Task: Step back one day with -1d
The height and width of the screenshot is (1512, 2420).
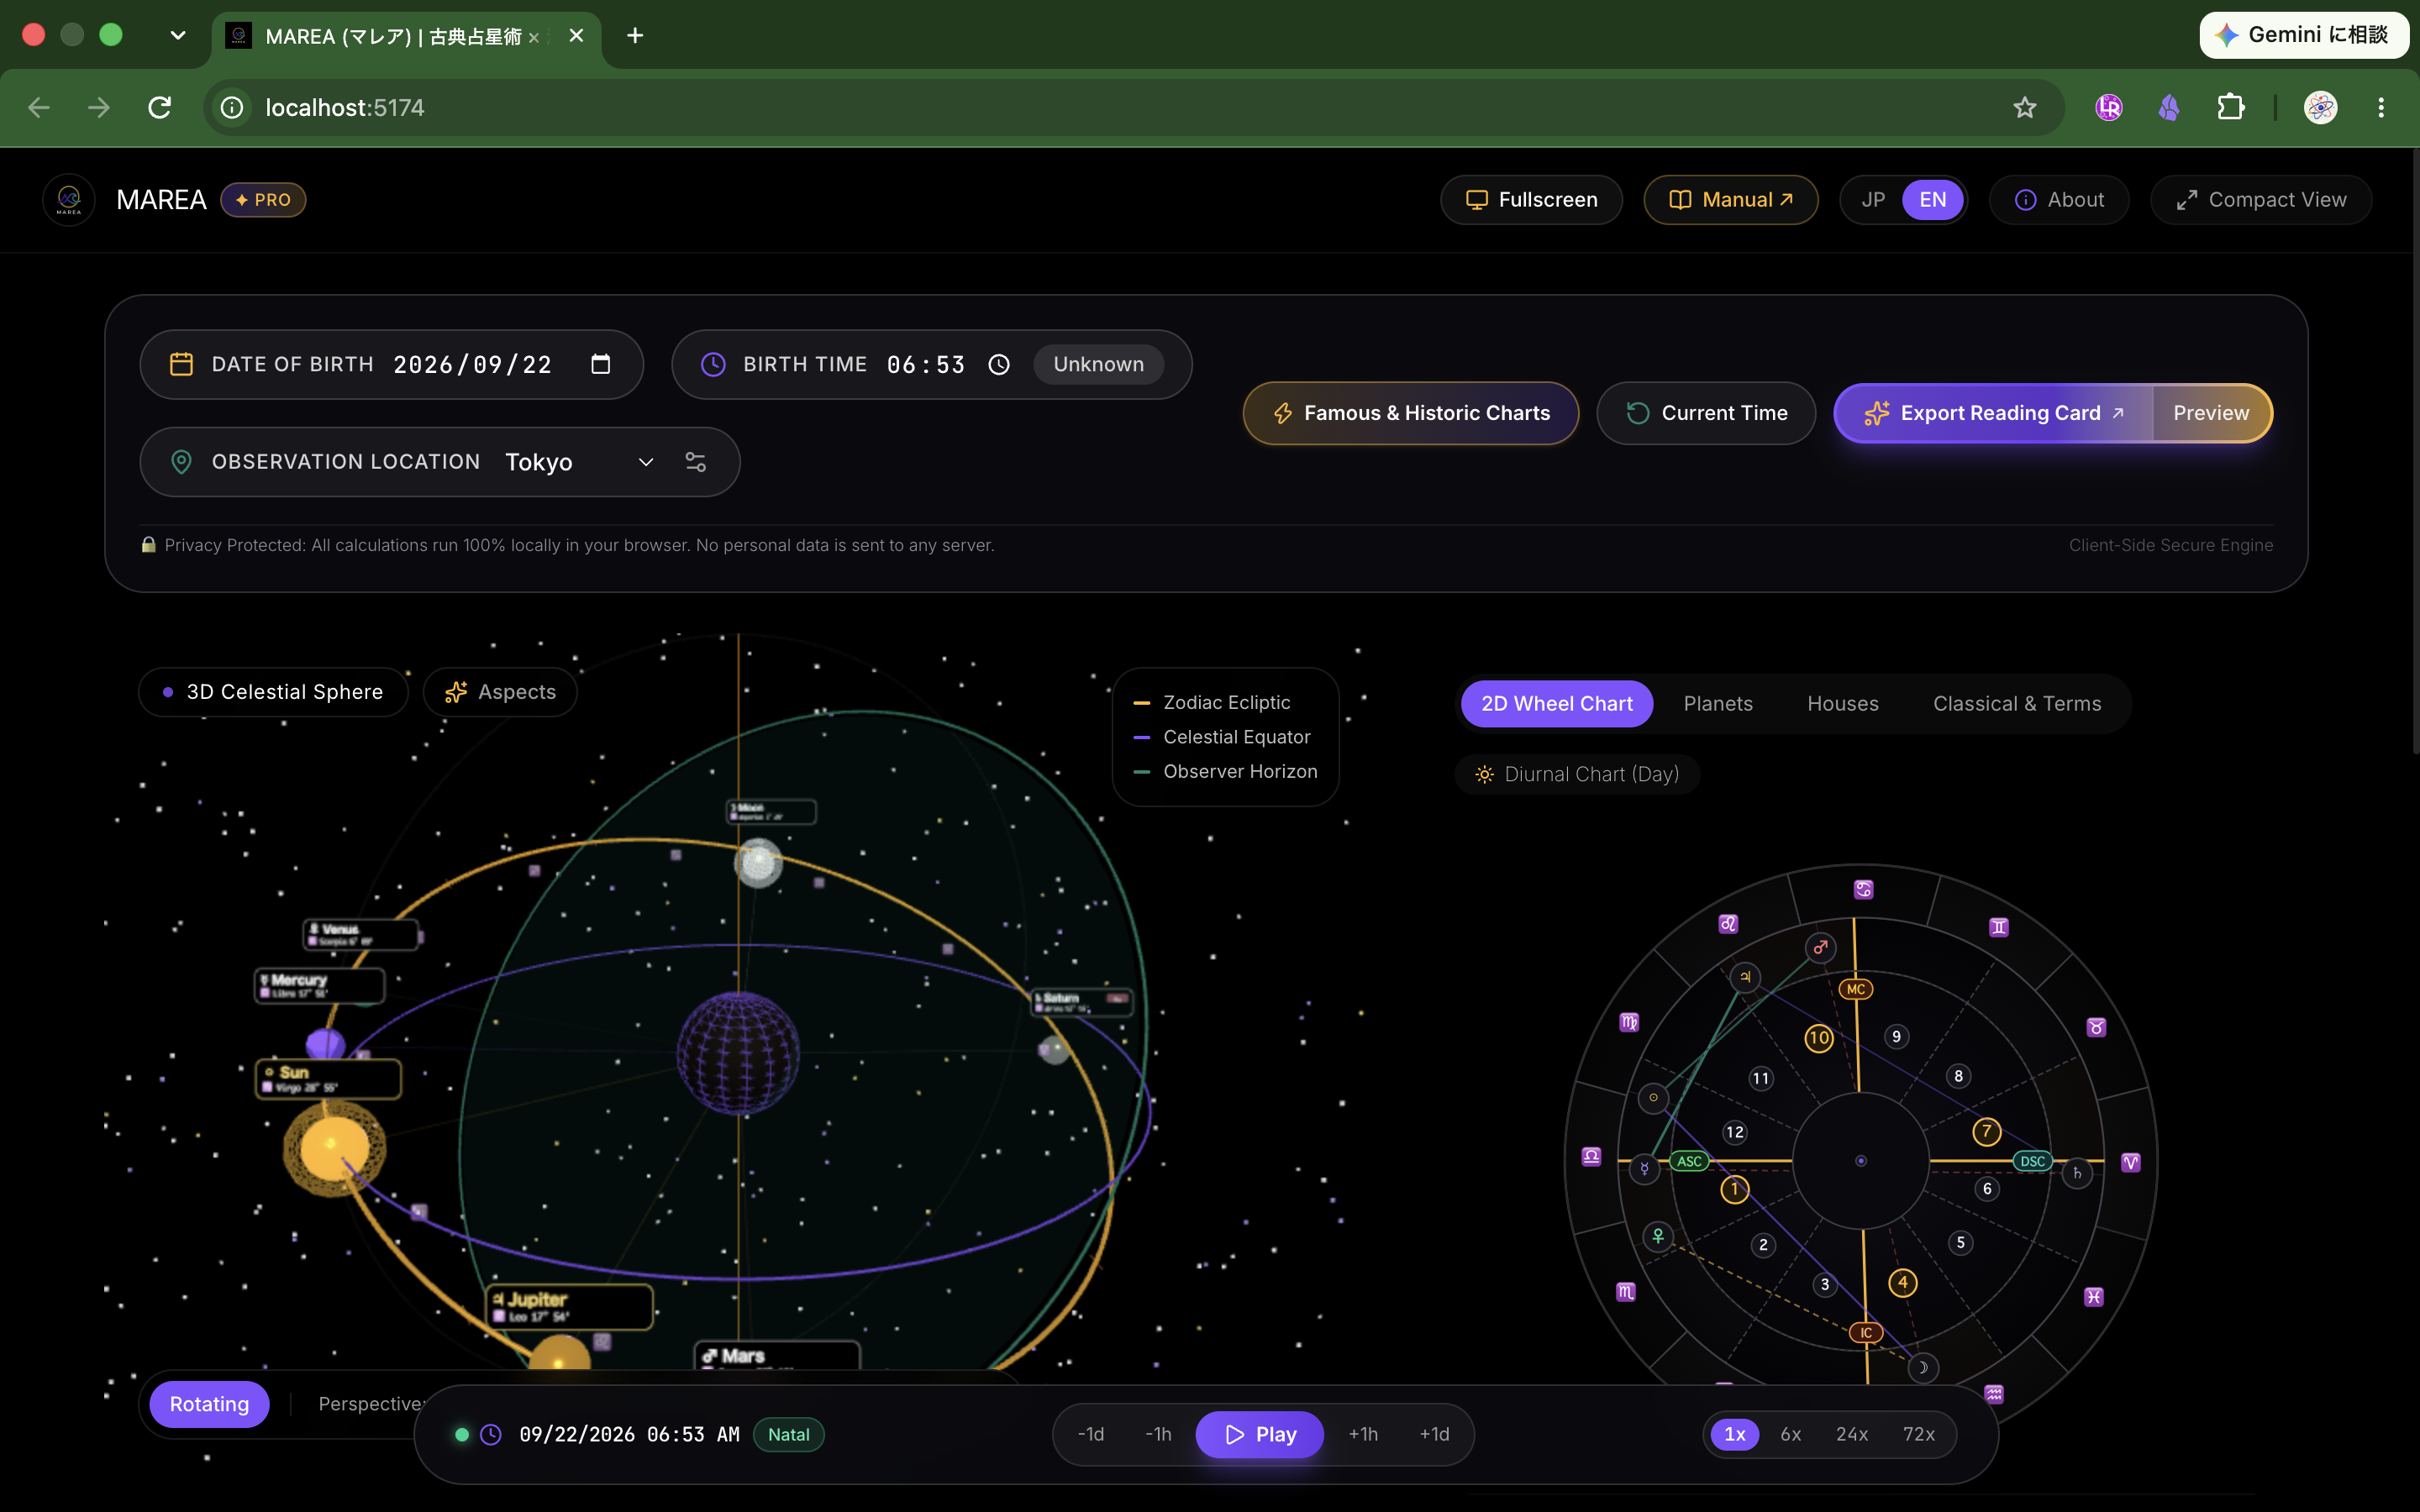Action: [1091, 1434]
